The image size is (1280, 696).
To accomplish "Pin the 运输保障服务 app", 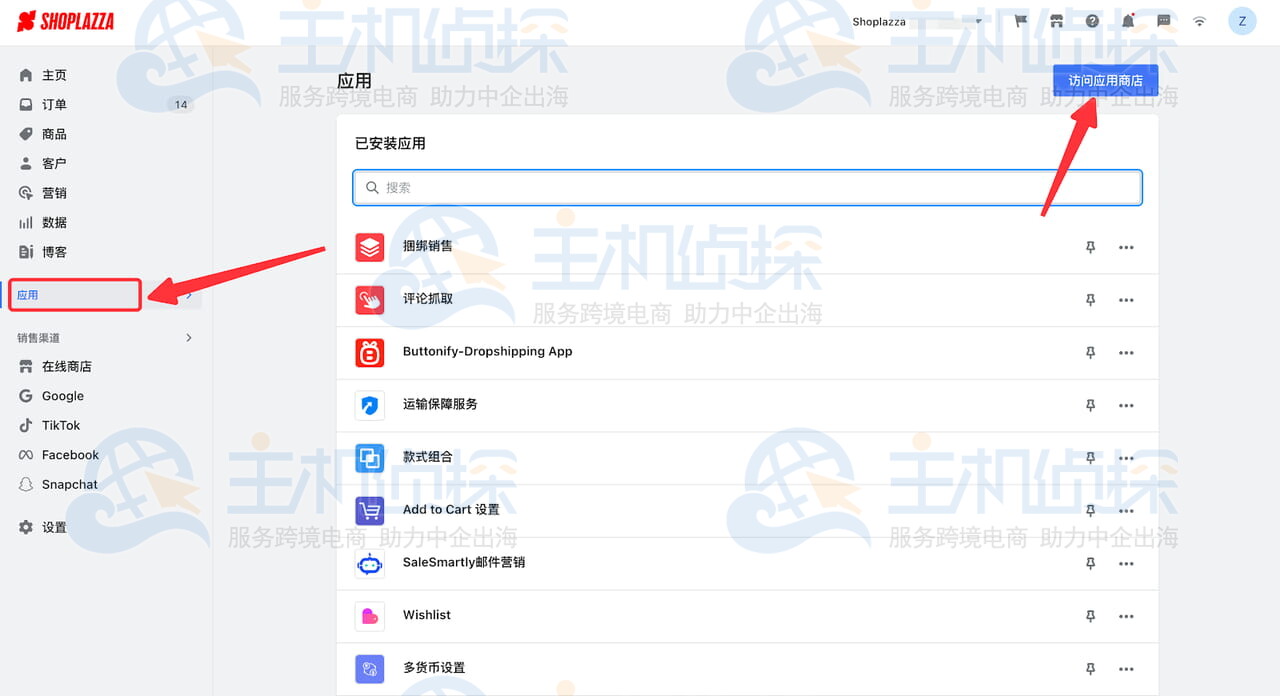I will click(x=1090, y=405).
